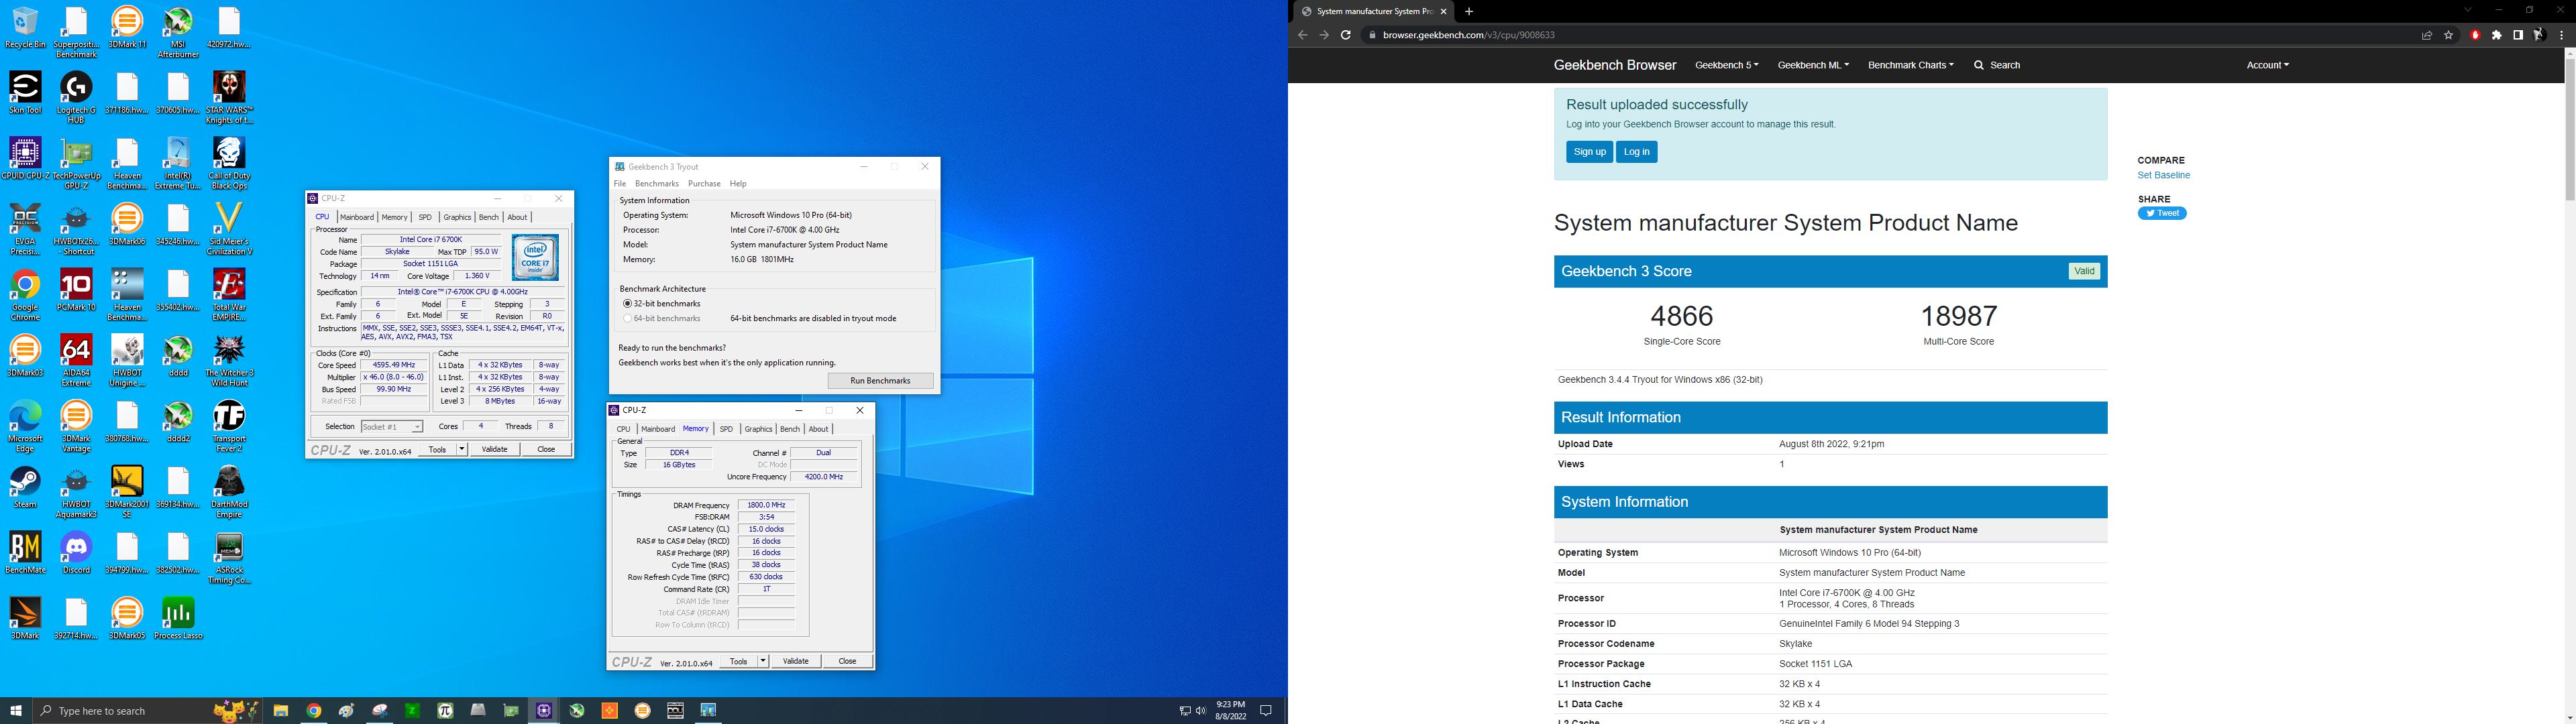Open CPUID CPU-Z desktop shortcut
This screenshot has width=2576, height=724.
(x=25, y=160)
